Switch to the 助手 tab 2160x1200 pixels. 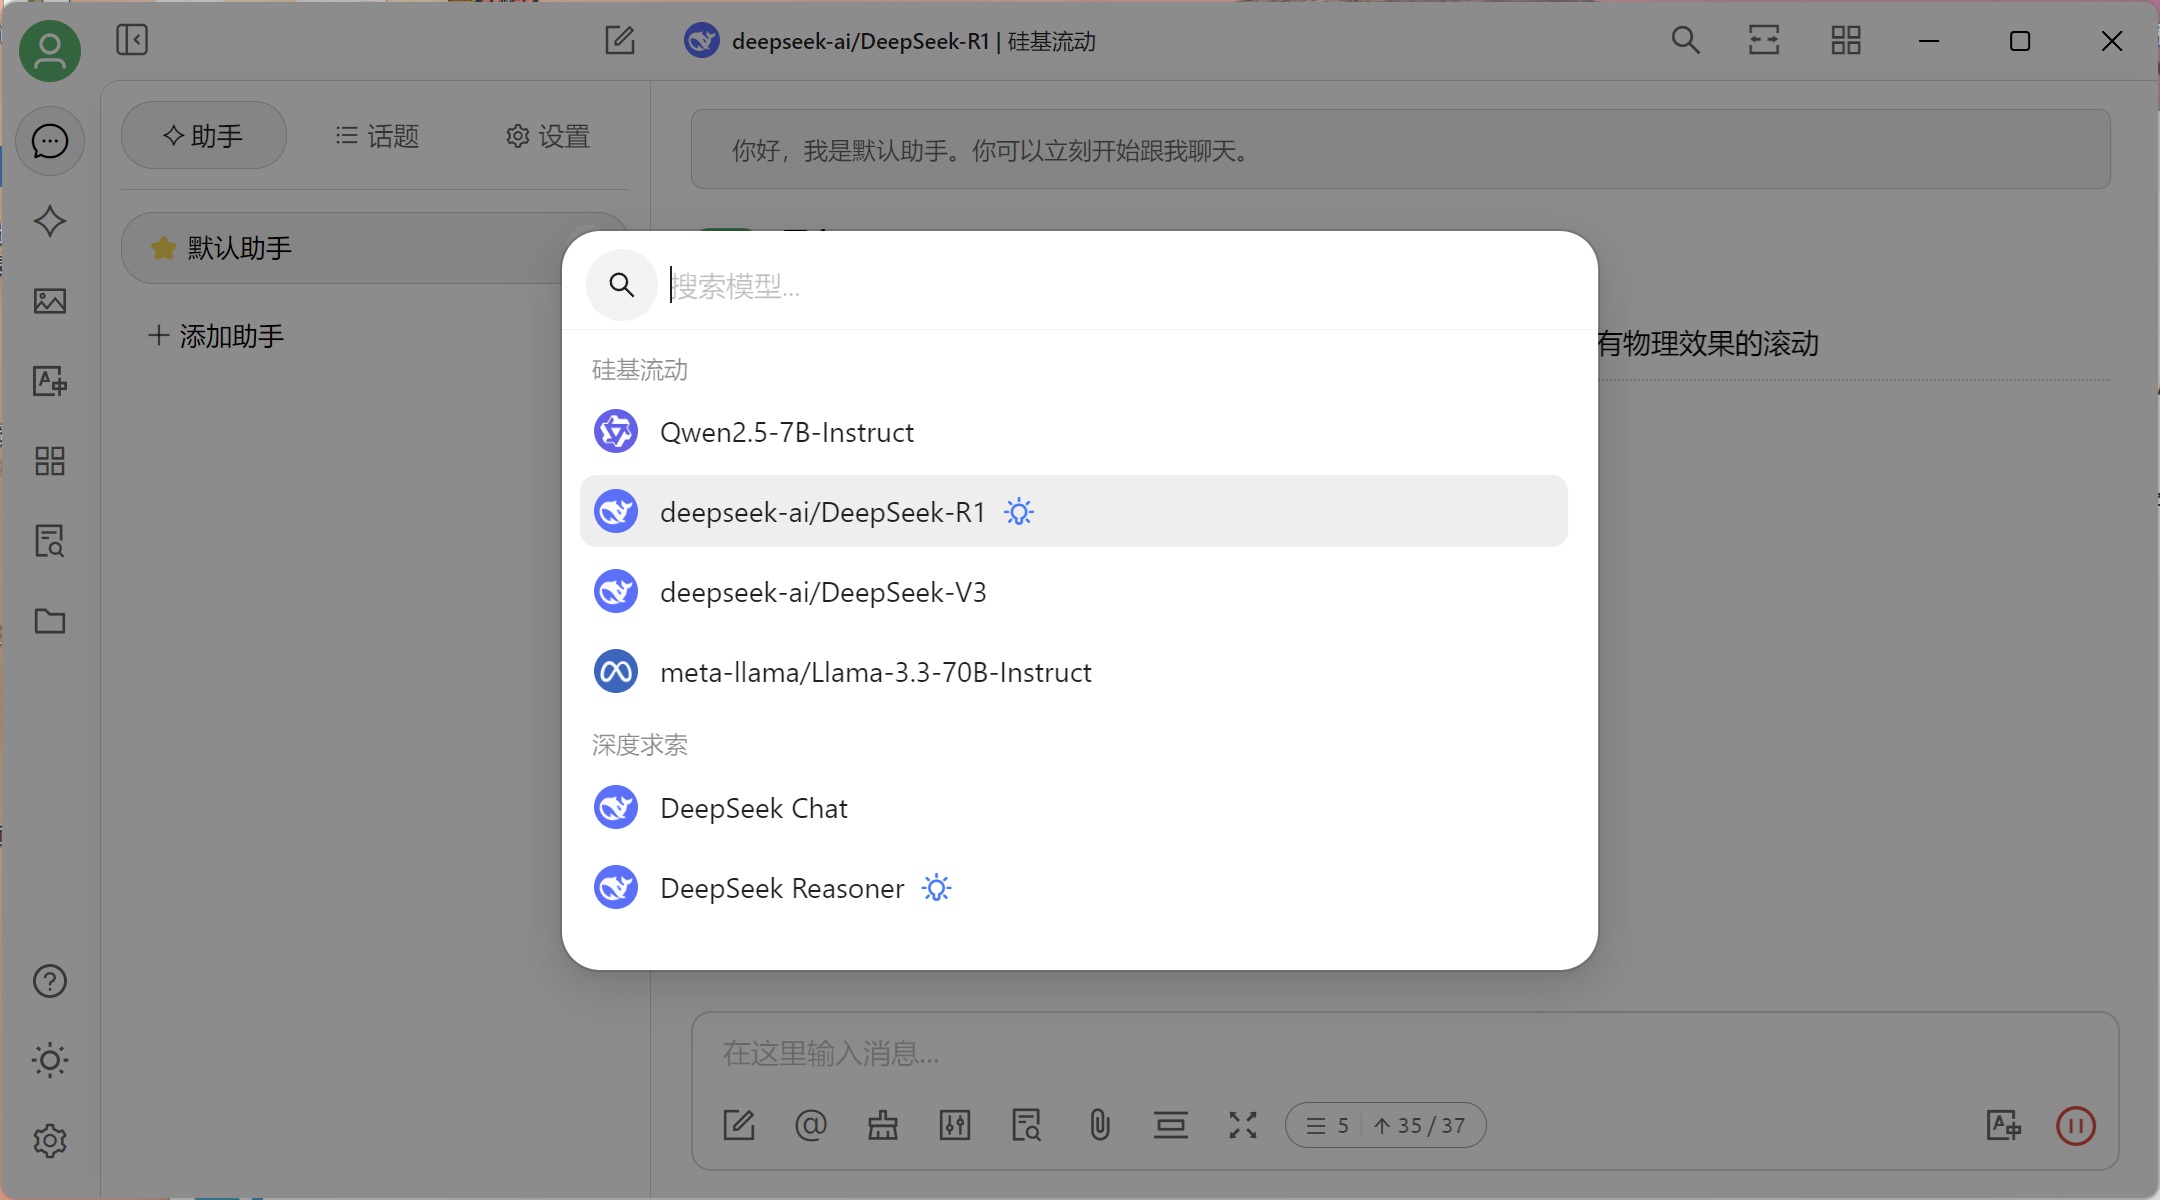coord(204,136)
